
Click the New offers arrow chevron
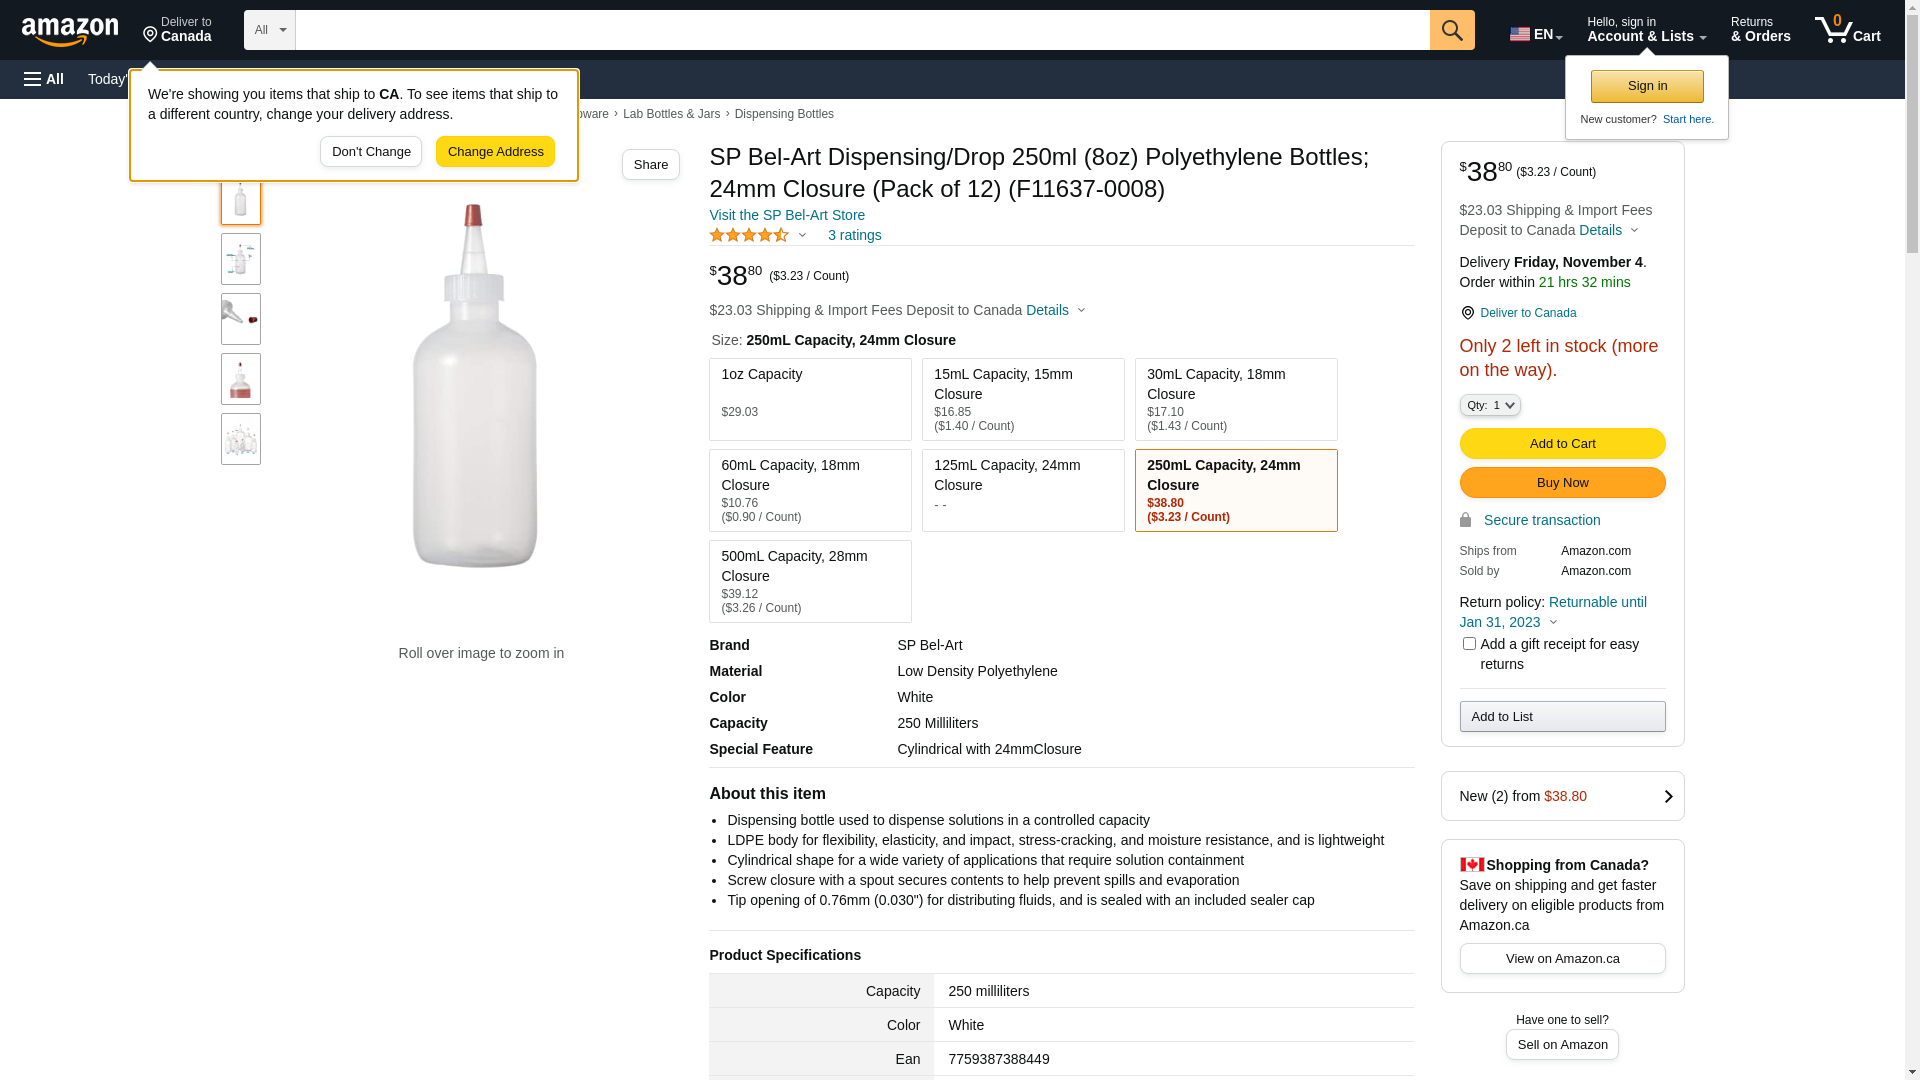(x=1667, y=797)
